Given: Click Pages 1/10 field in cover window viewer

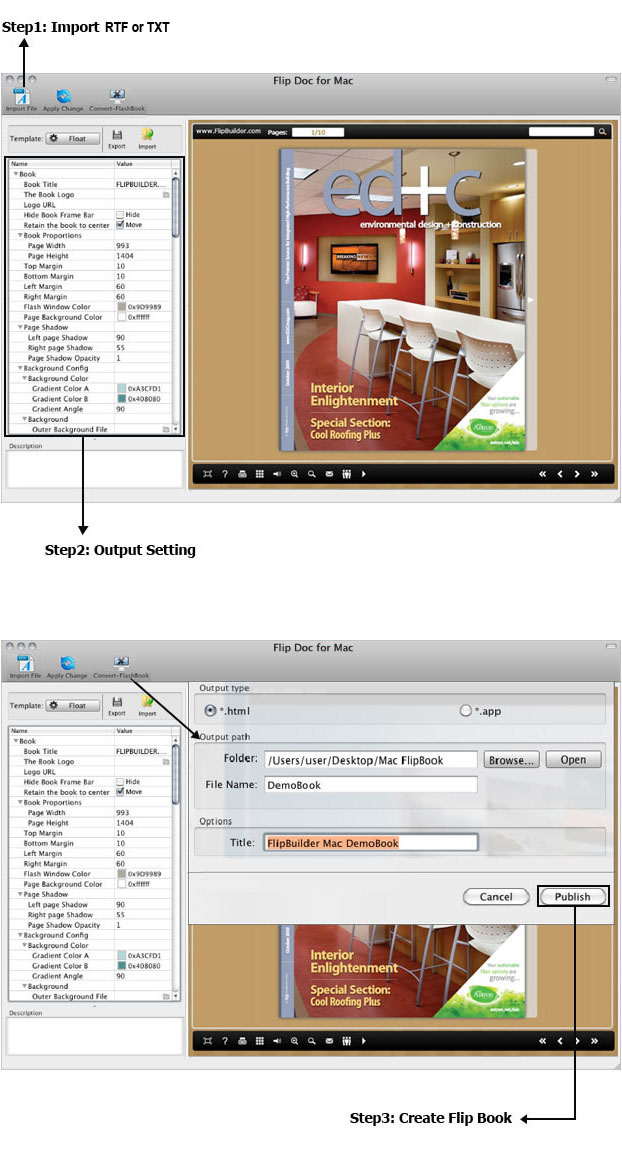Looking at the screenshot, I should (x=318, y=132).
